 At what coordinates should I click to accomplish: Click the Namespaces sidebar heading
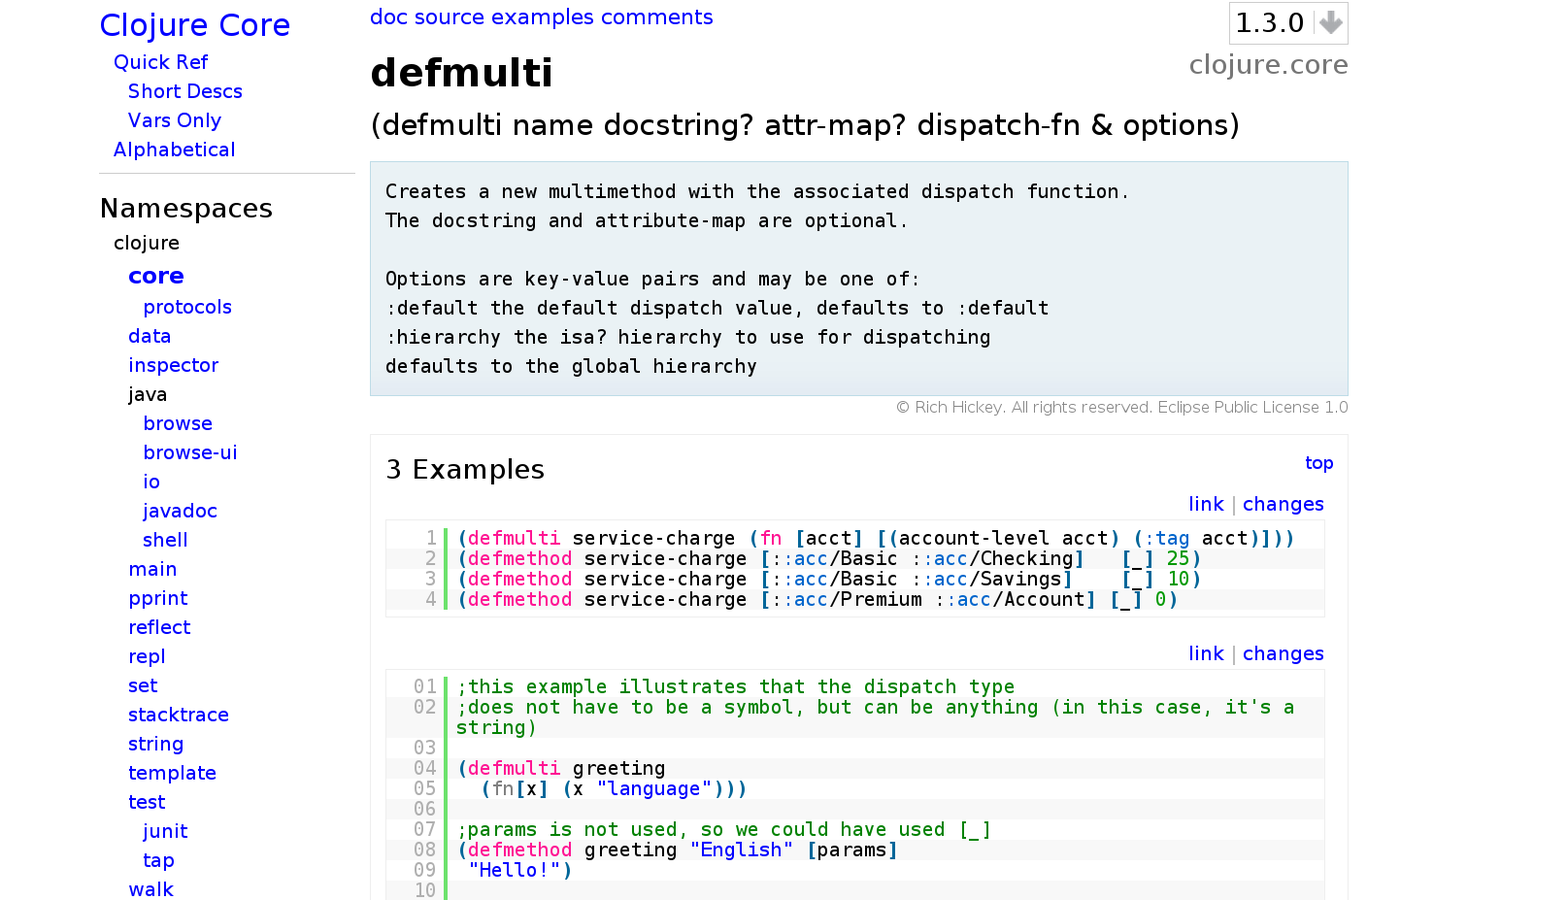pyautogui.click(x=186, y=208)
